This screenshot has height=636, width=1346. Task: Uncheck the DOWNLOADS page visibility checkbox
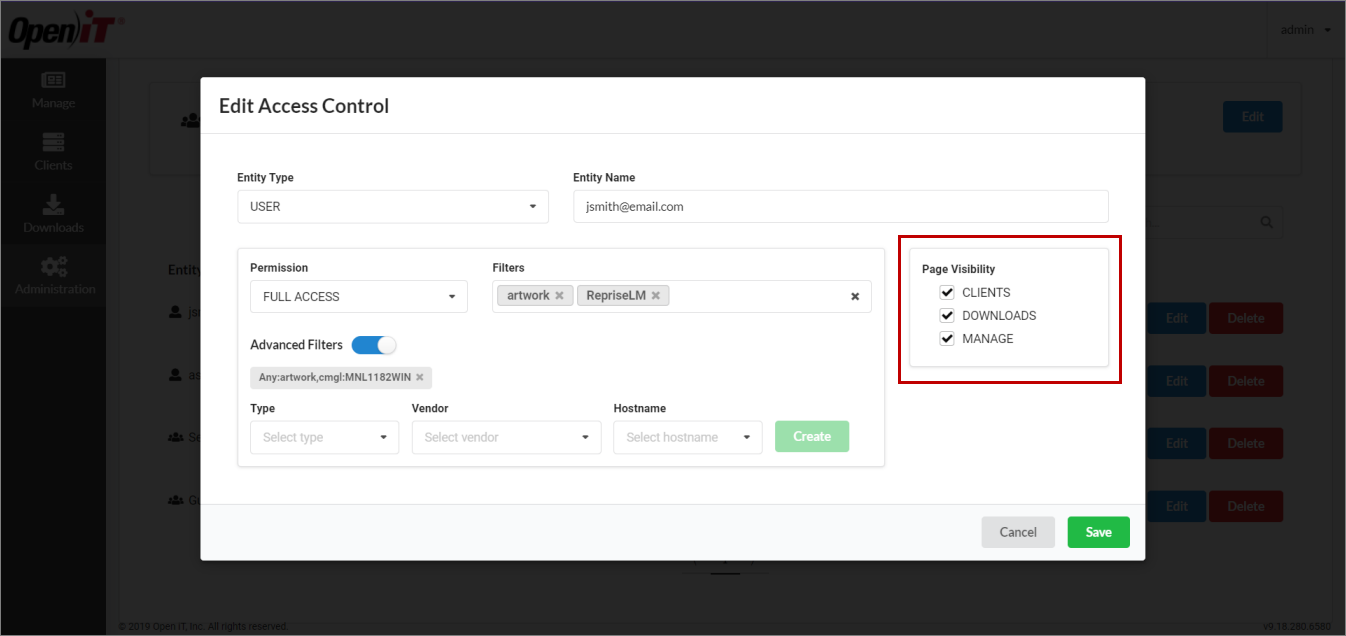point(947,316)
